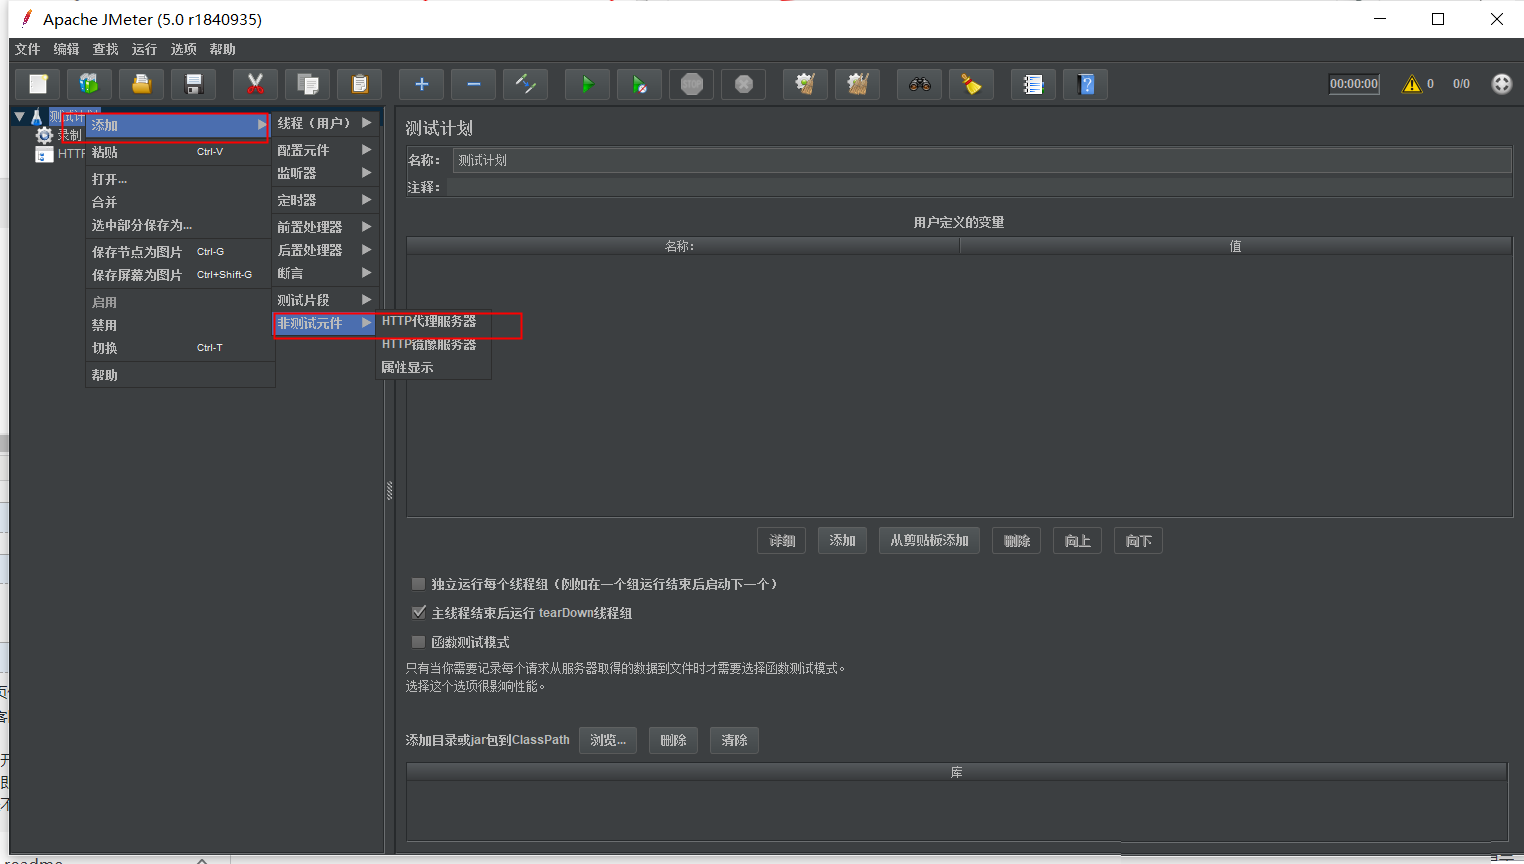Click the 名称 input field
Image resolution: width=1524 pixels, height=864 pixels.
tap(982, 160)
